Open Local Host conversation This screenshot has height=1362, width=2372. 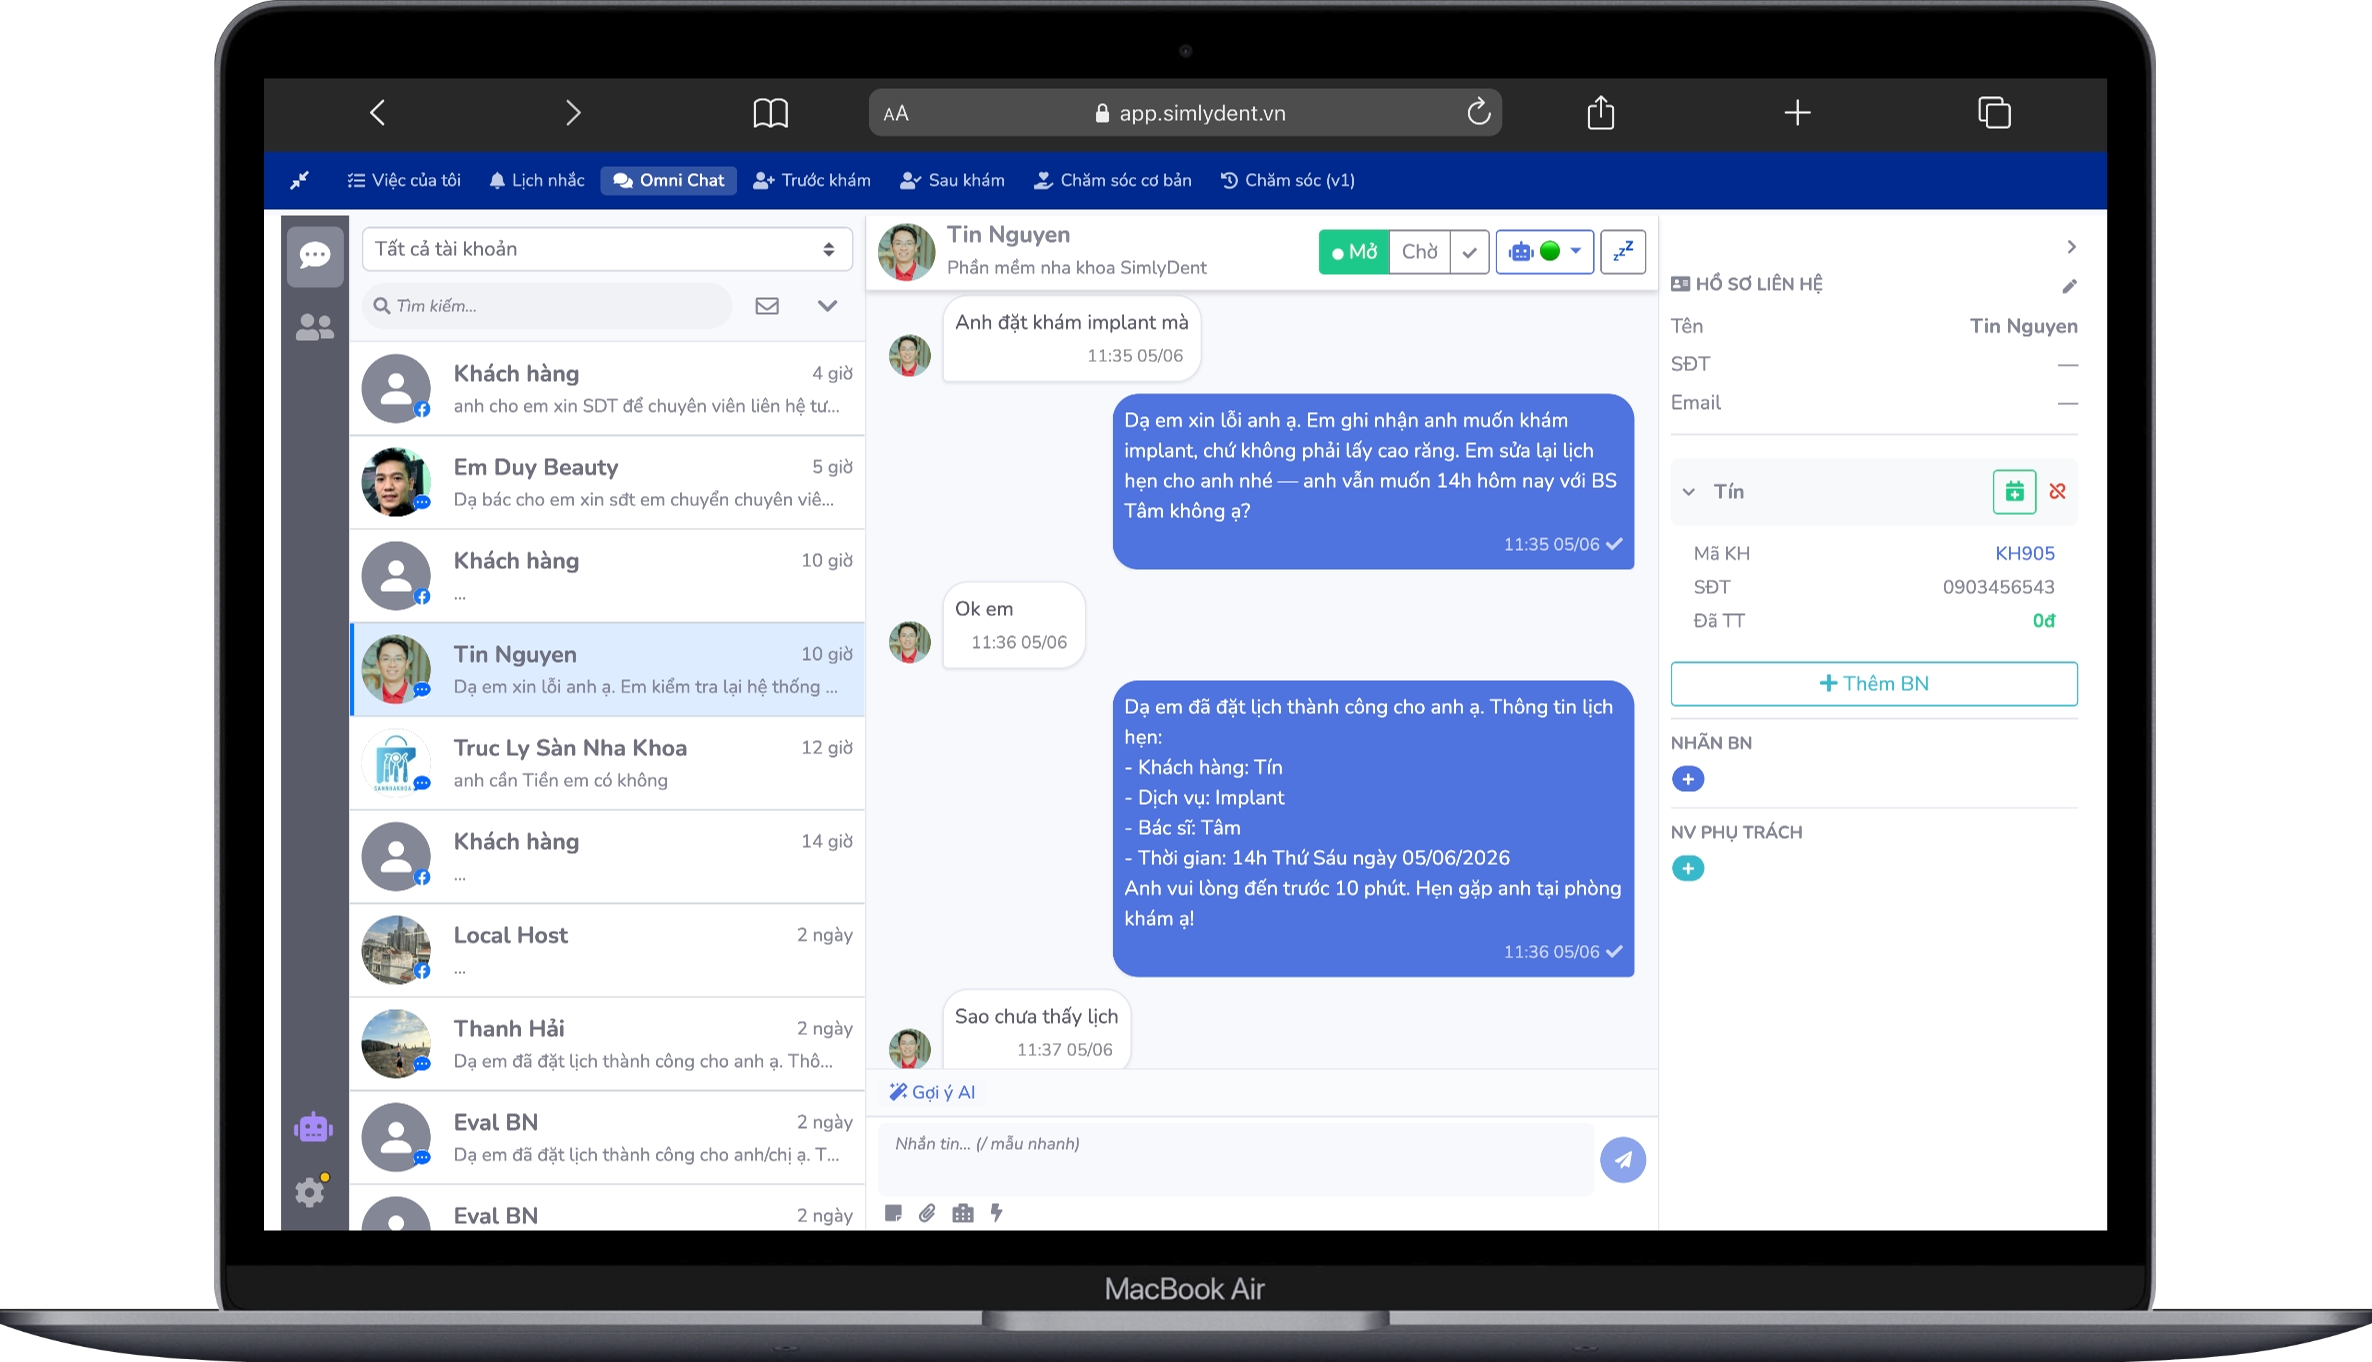pos(607,950)
